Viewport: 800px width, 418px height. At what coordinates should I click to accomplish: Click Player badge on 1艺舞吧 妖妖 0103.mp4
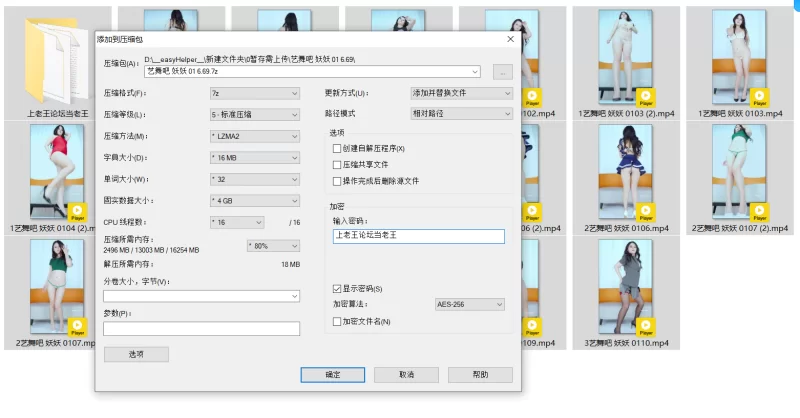(760, 97)
